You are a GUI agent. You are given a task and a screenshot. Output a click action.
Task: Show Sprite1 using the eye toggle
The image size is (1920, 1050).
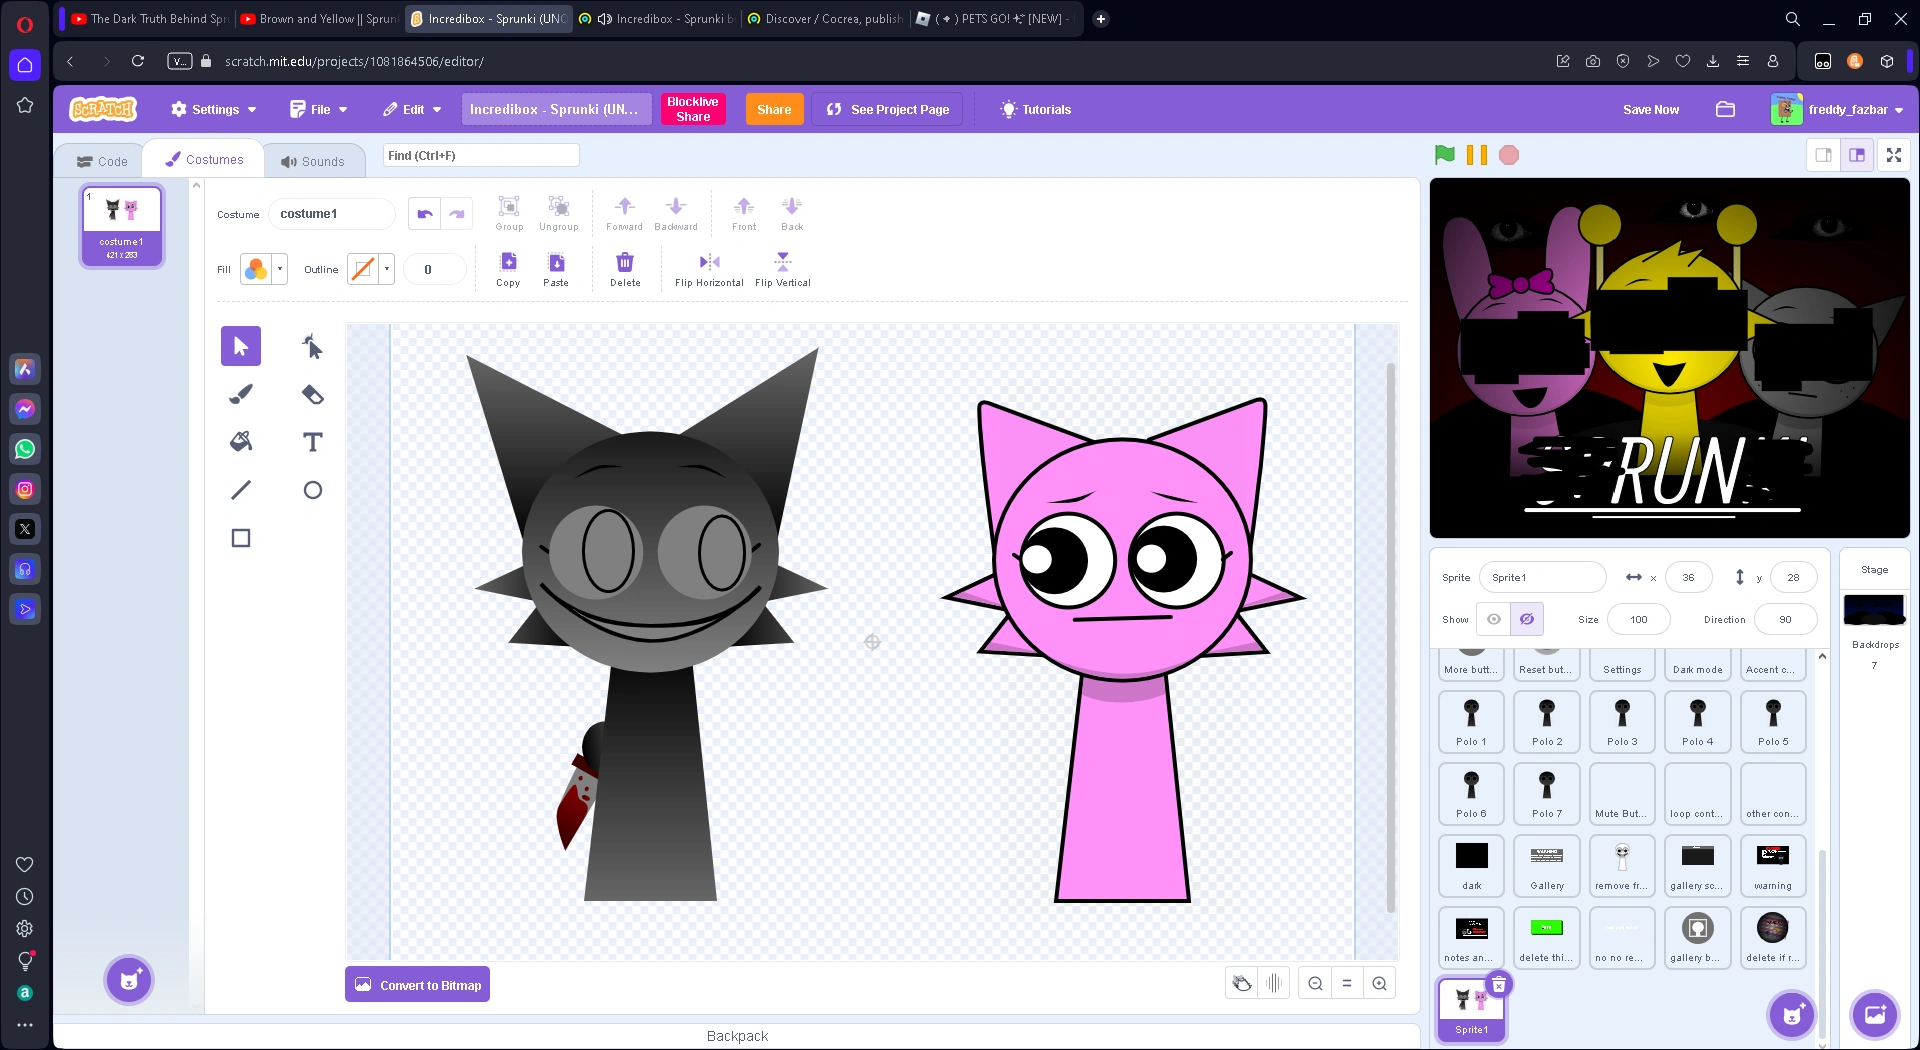[x=1493, y=619]
